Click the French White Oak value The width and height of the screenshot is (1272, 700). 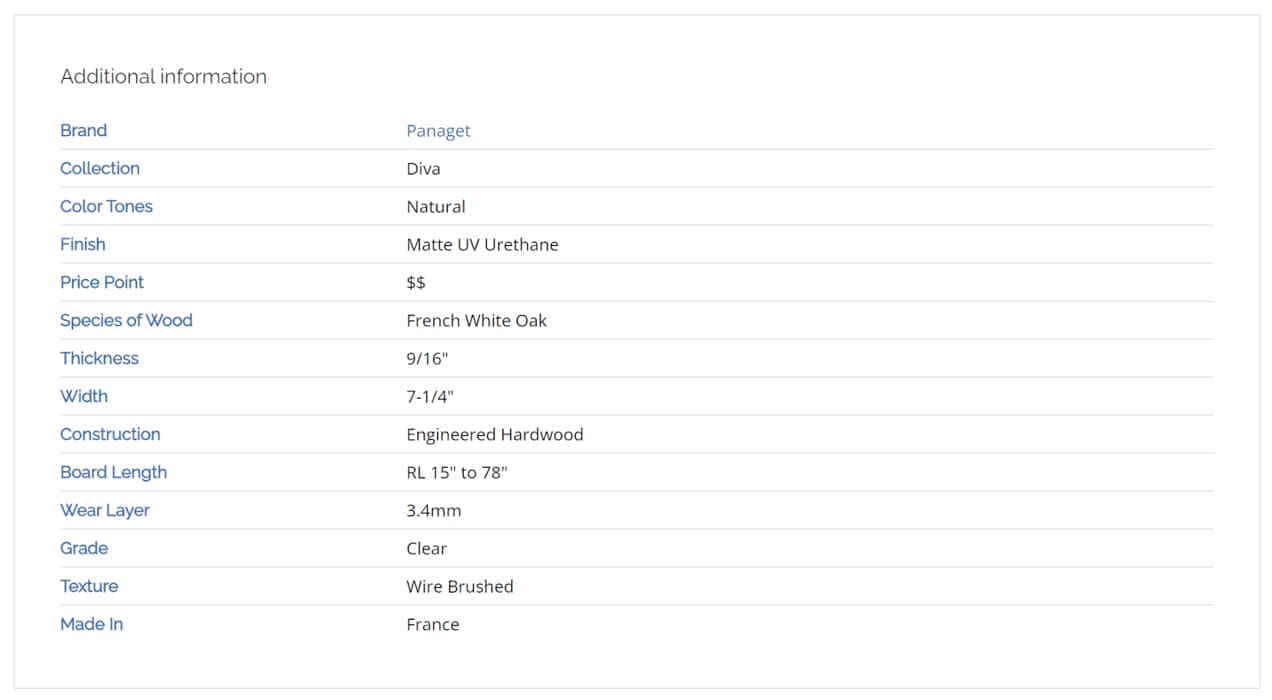click(476, 321)
